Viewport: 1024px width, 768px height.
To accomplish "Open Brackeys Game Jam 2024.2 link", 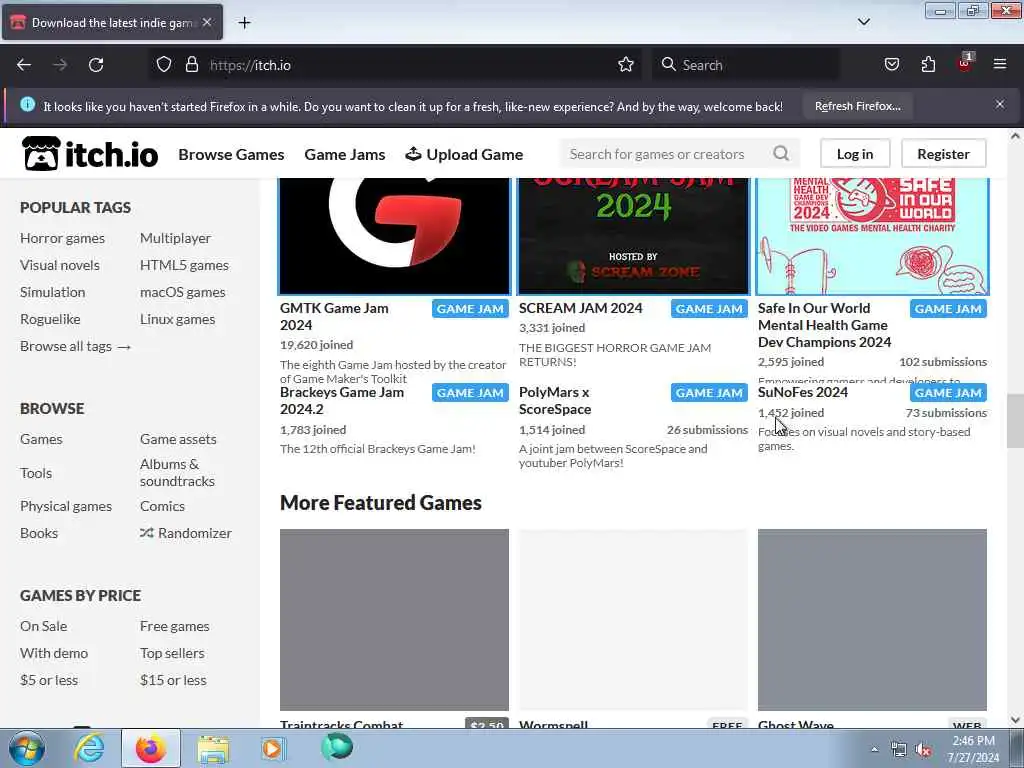I will point(342,400).
